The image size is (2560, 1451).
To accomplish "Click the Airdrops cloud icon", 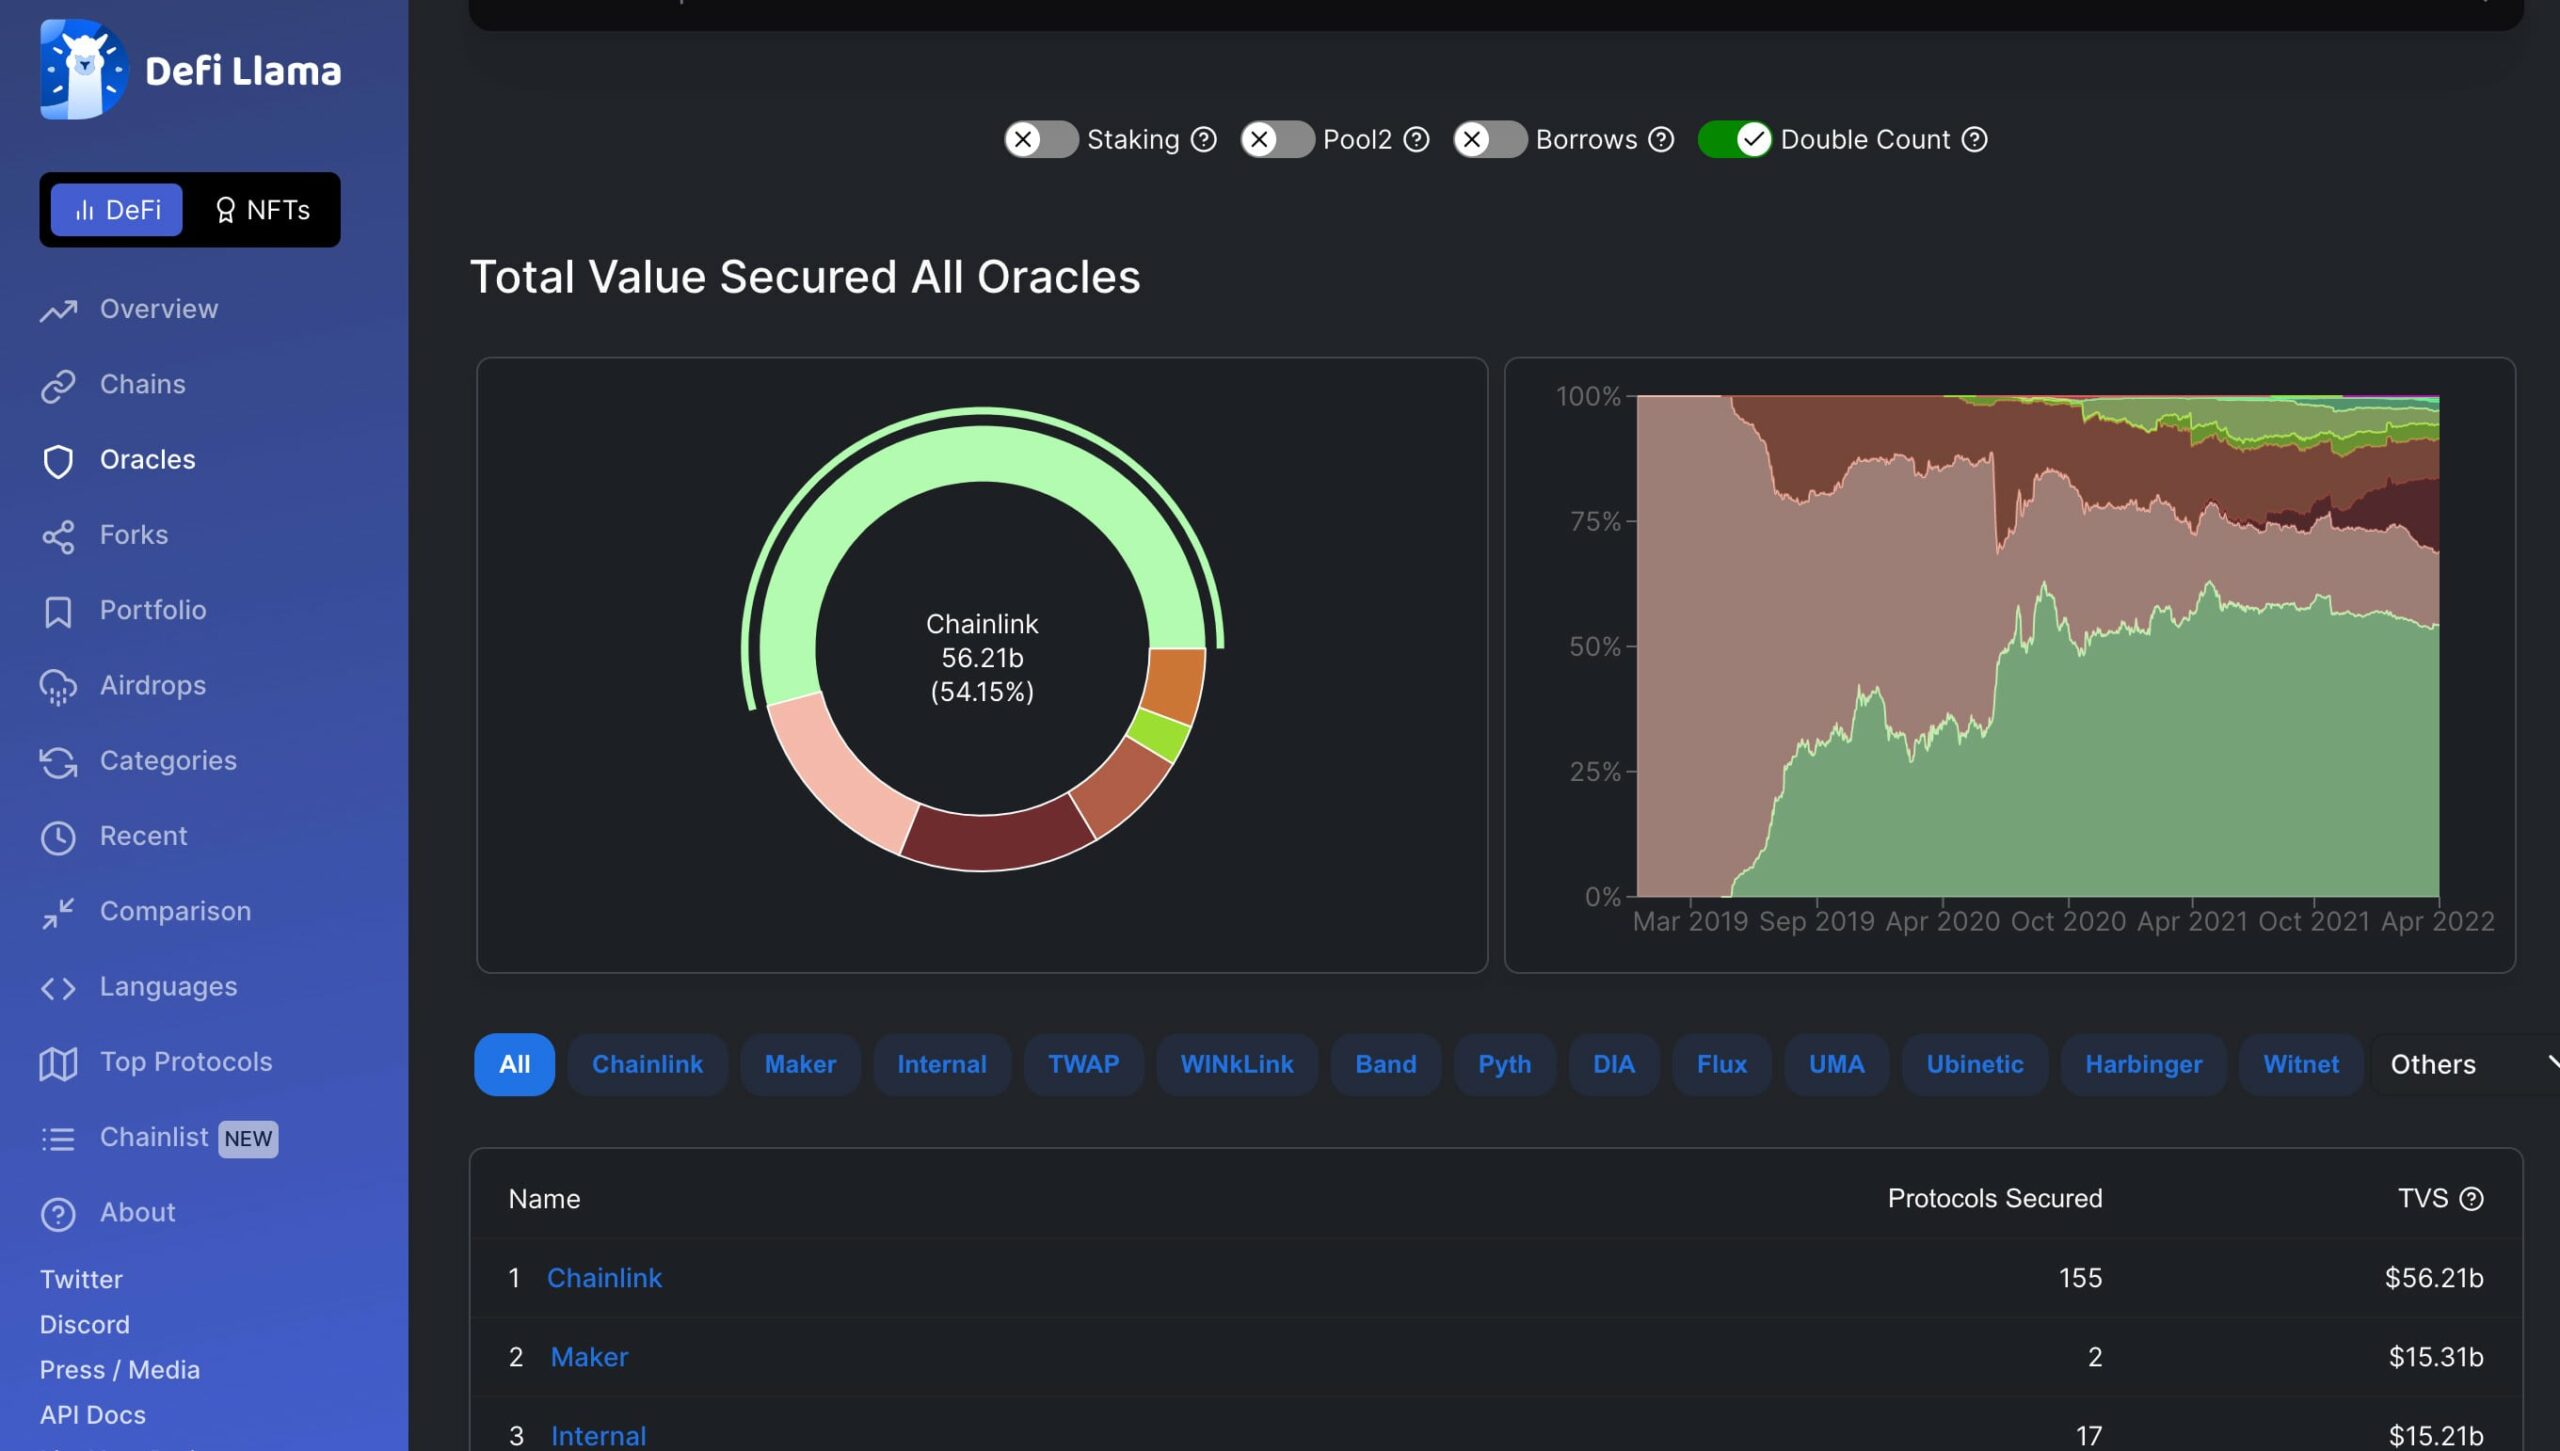I will click(x=58, y=687).
